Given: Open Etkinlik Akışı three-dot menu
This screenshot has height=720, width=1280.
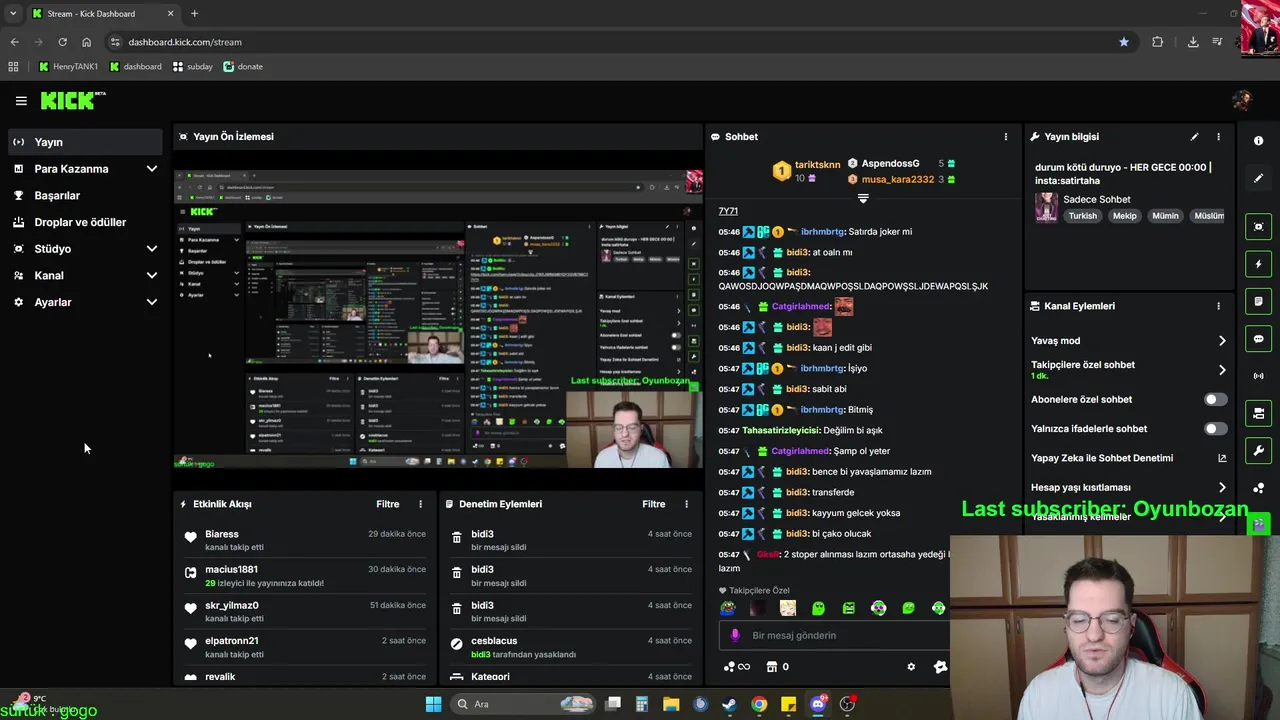Looking at the screenshot, I should pyautogui.click(x=420, y=504).
